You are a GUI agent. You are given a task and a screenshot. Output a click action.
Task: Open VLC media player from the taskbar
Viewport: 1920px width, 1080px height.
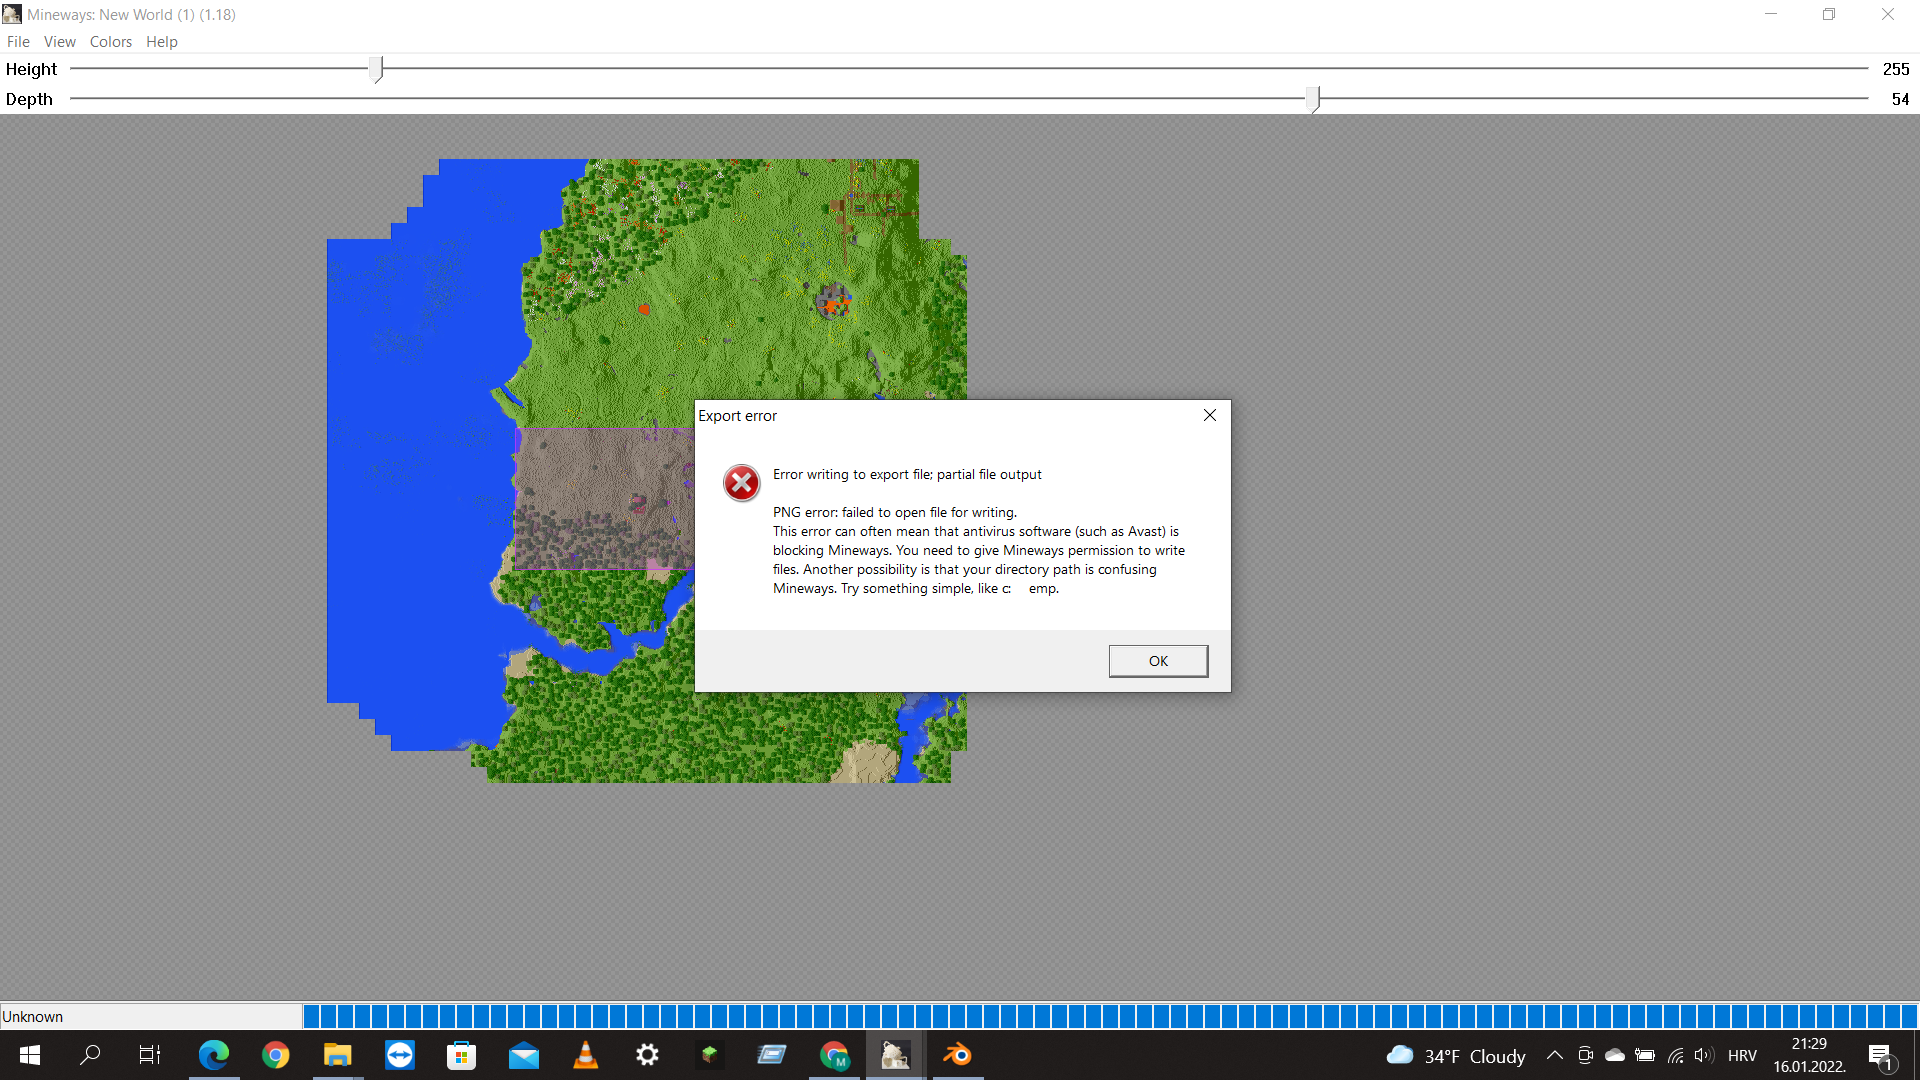click(586, 1055)
